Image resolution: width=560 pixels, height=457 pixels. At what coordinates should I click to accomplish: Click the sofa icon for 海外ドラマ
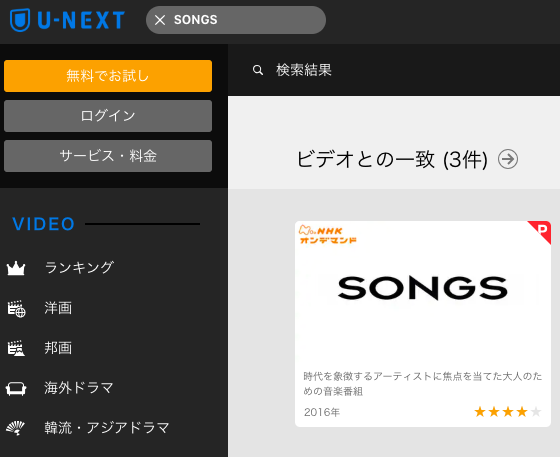(x=16, y=388)
